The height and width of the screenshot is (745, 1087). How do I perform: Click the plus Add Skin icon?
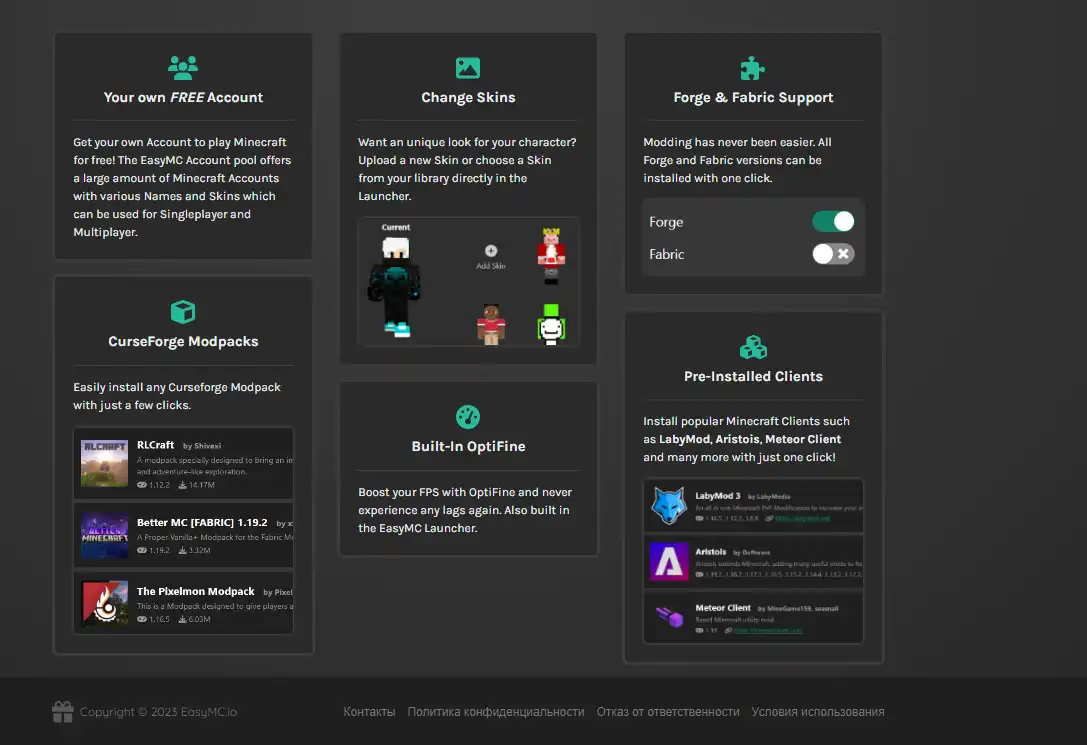point(491,251)
